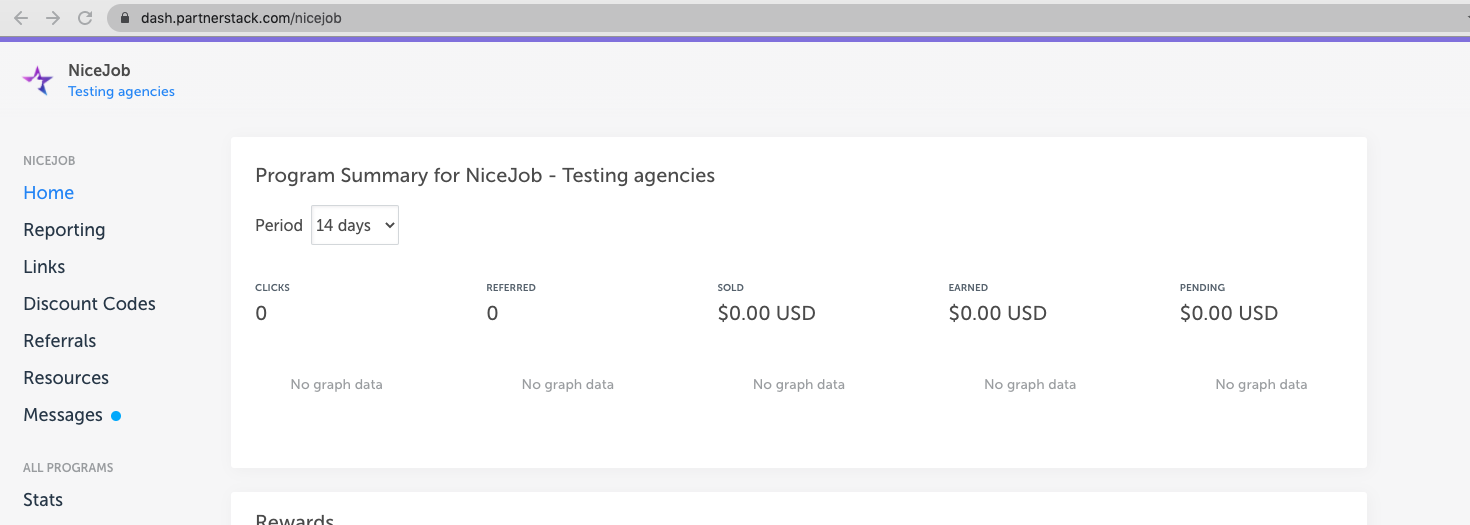The image size is (1470, 525).
Task: Click the browser address bar URL
Action: [x=239, y=18]
